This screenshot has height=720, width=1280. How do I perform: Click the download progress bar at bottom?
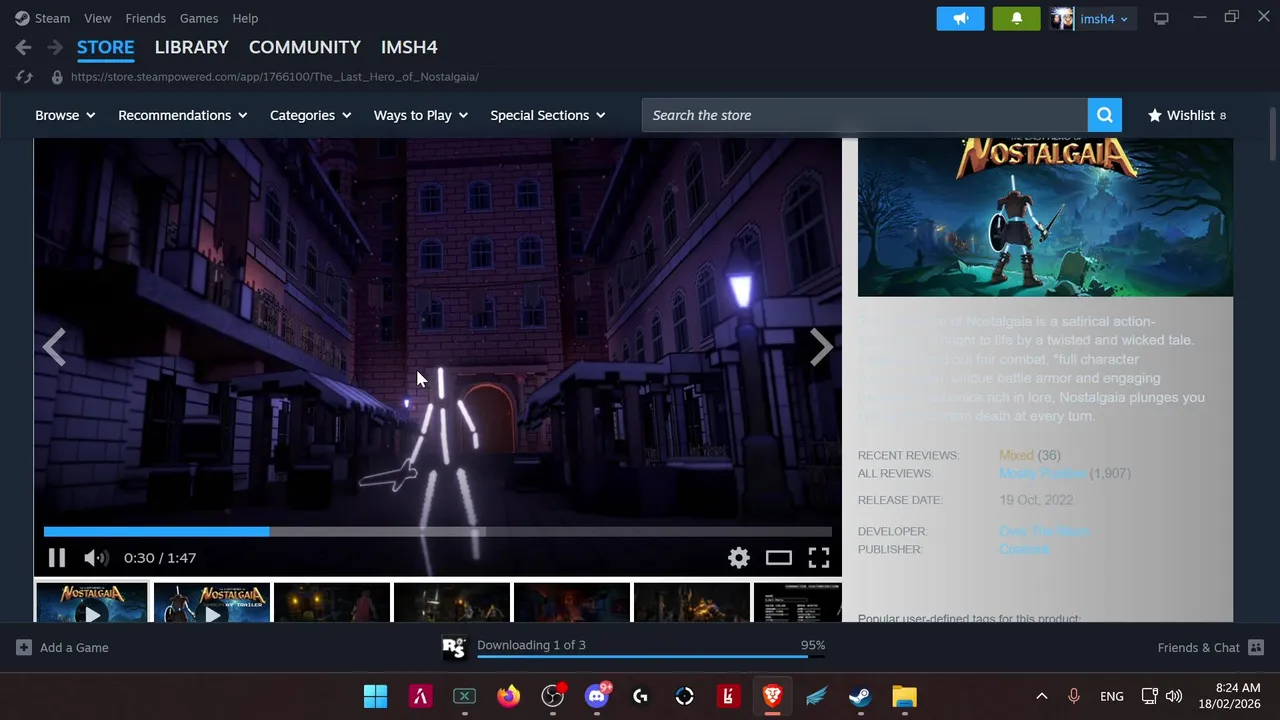(x=651, y=657)
